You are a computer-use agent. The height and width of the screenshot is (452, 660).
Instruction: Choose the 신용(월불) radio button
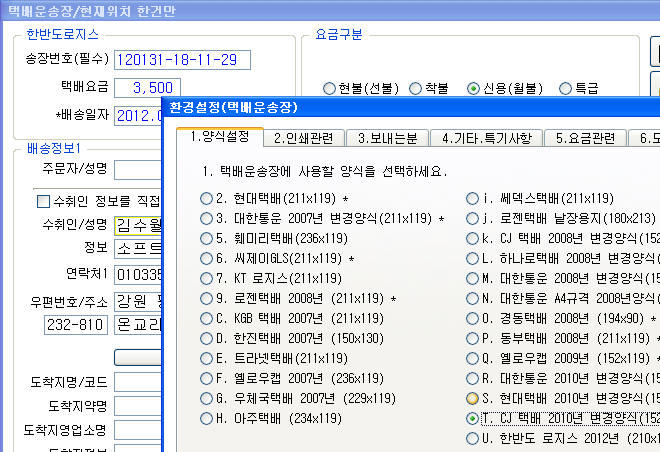coord(473,88)
